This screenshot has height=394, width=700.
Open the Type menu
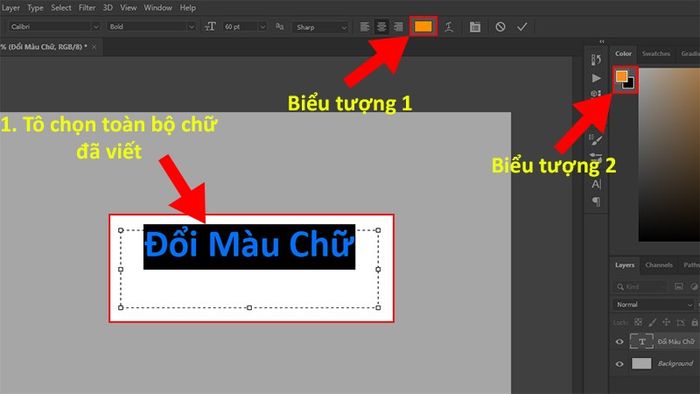(x=35, y=8)
